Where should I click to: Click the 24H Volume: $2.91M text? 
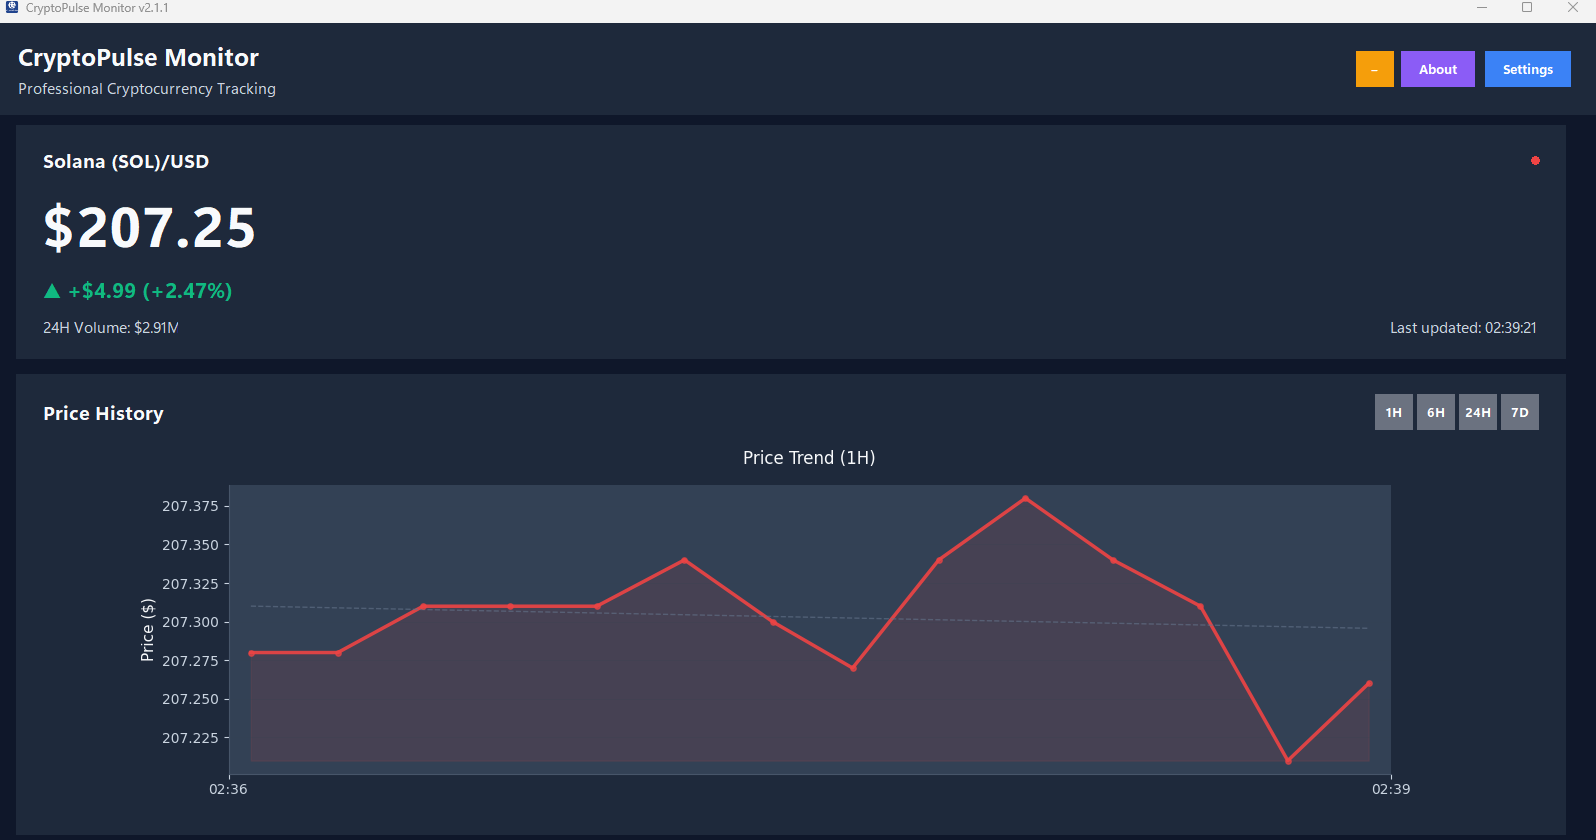click(x=111, y=328)
